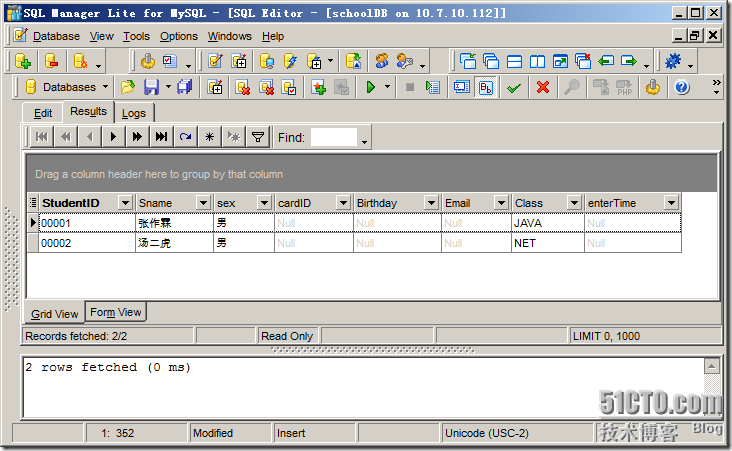Refresh the data with the curved arrow
732x451 pixels.
click(185, 137)
